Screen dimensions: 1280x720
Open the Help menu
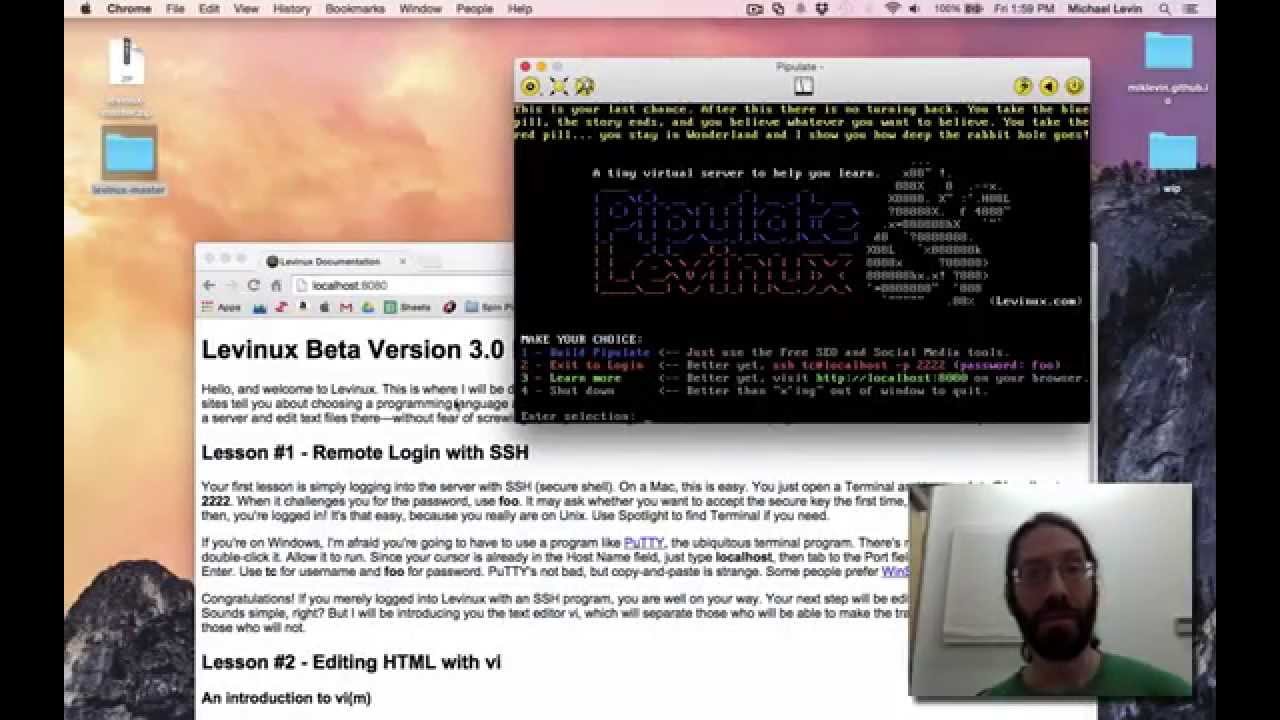(x=520, y=8)
